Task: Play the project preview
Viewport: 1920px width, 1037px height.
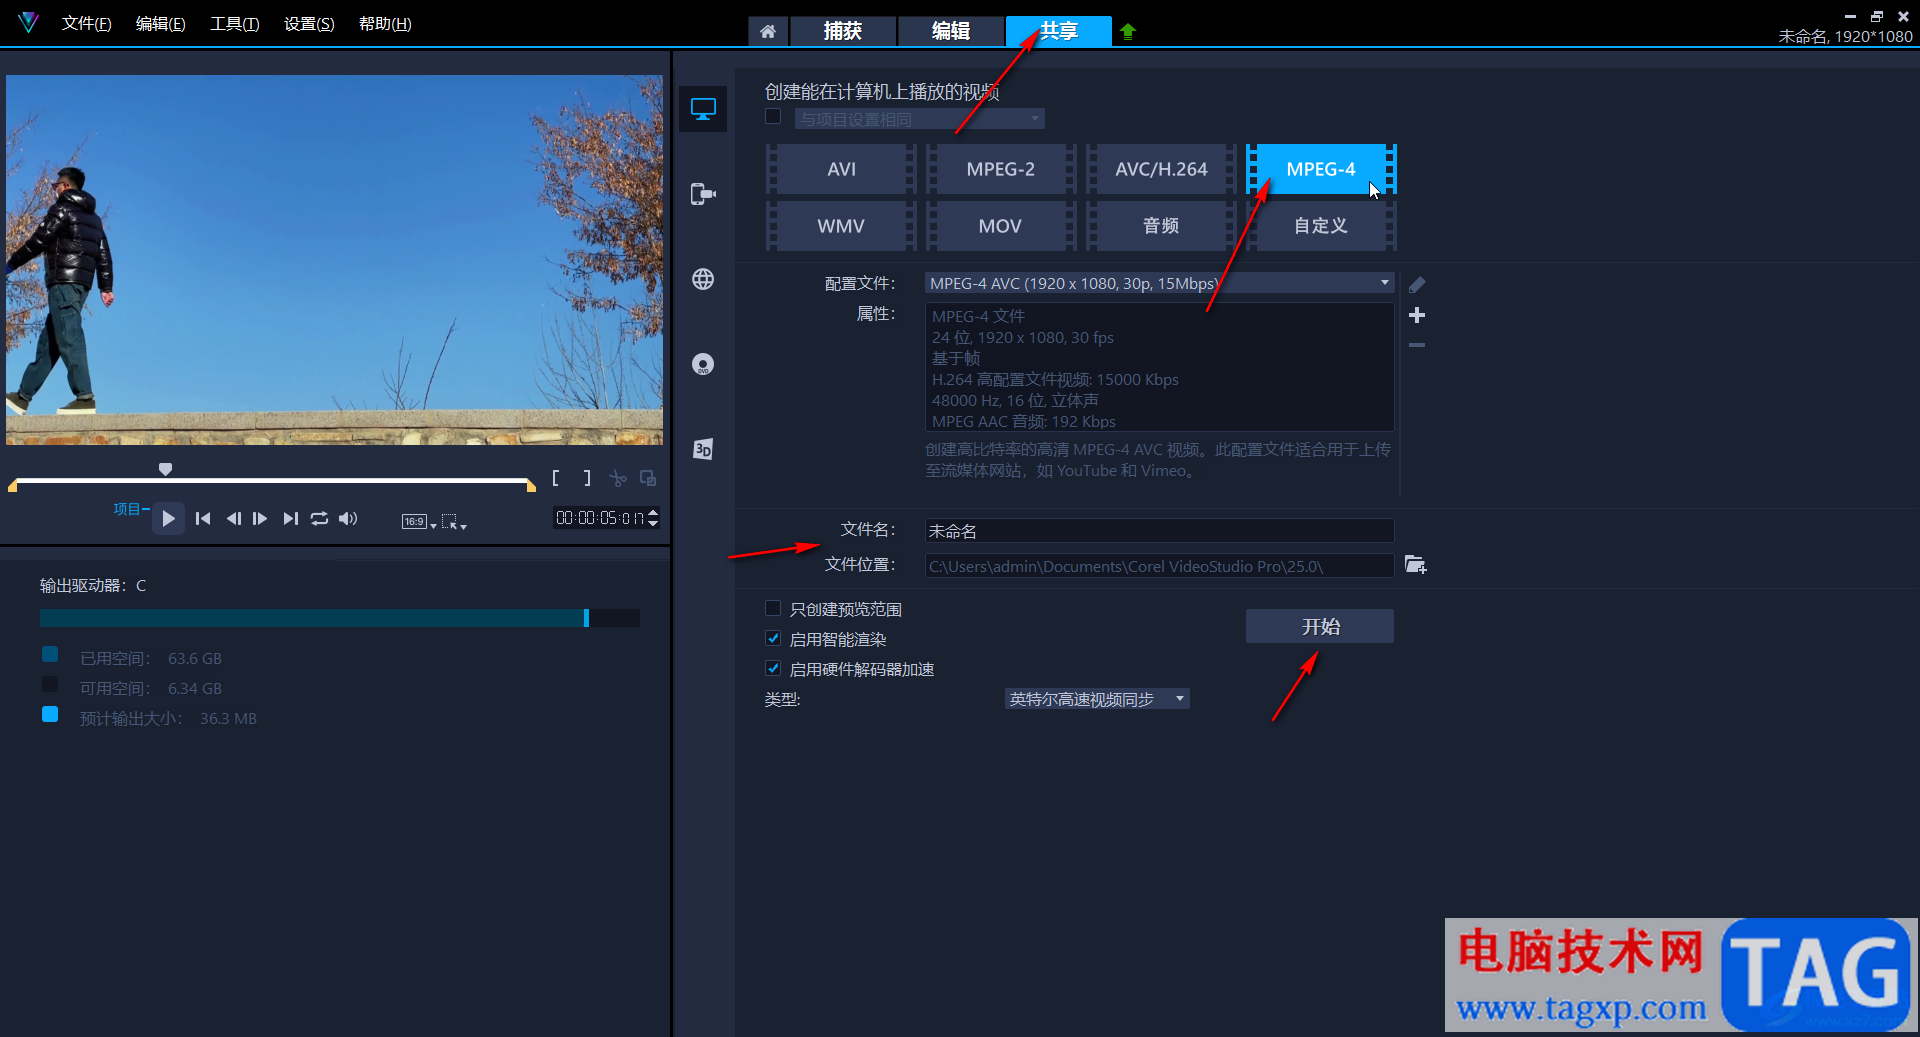Action: click(x=168, y=518)
